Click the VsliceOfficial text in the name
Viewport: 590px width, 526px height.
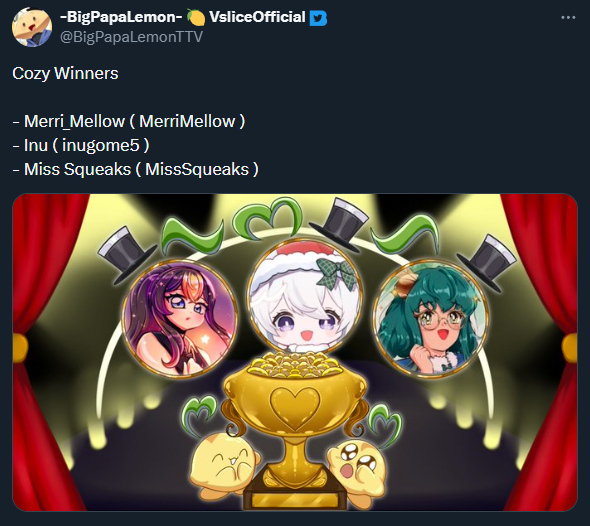tap(257, 17)
